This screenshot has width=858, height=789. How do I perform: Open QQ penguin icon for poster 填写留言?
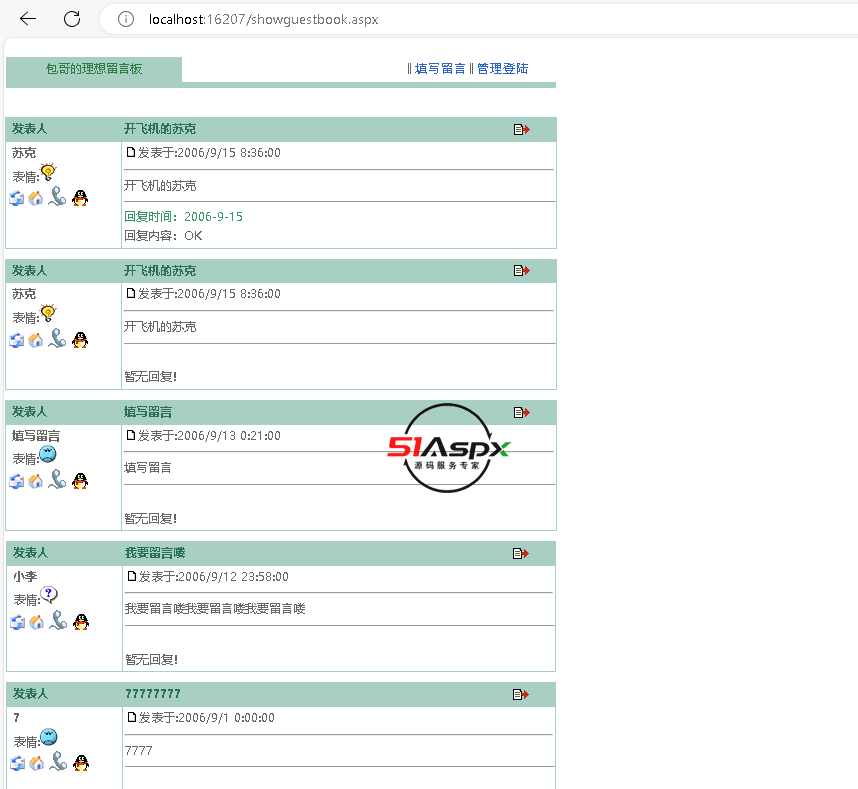coord(80,480)
